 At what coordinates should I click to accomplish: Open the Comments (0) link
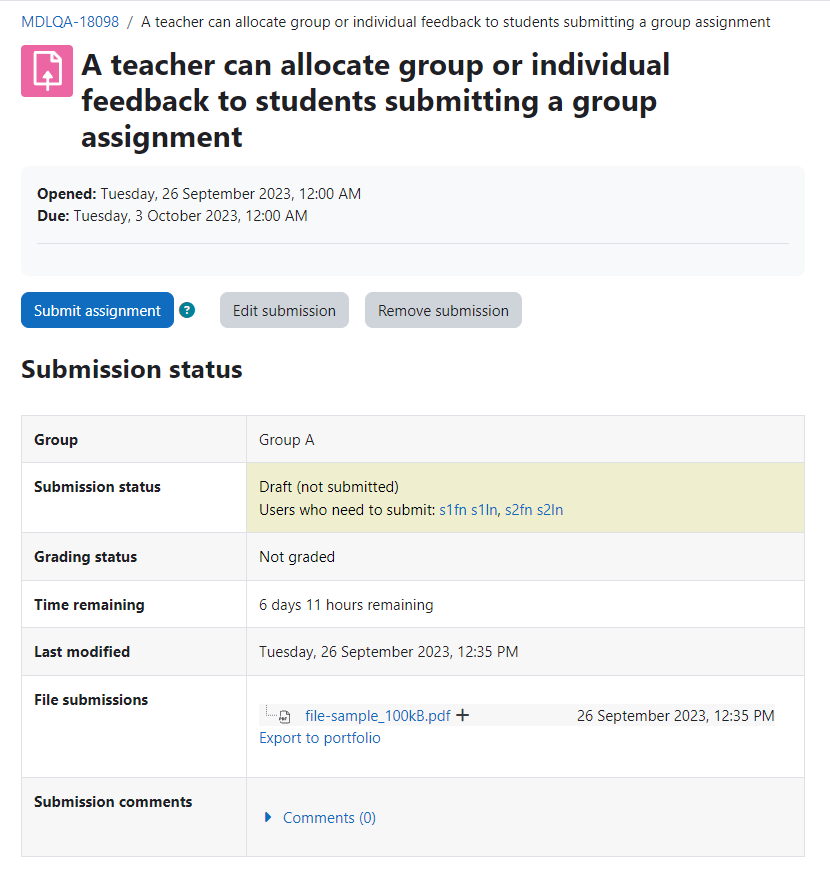329,818
